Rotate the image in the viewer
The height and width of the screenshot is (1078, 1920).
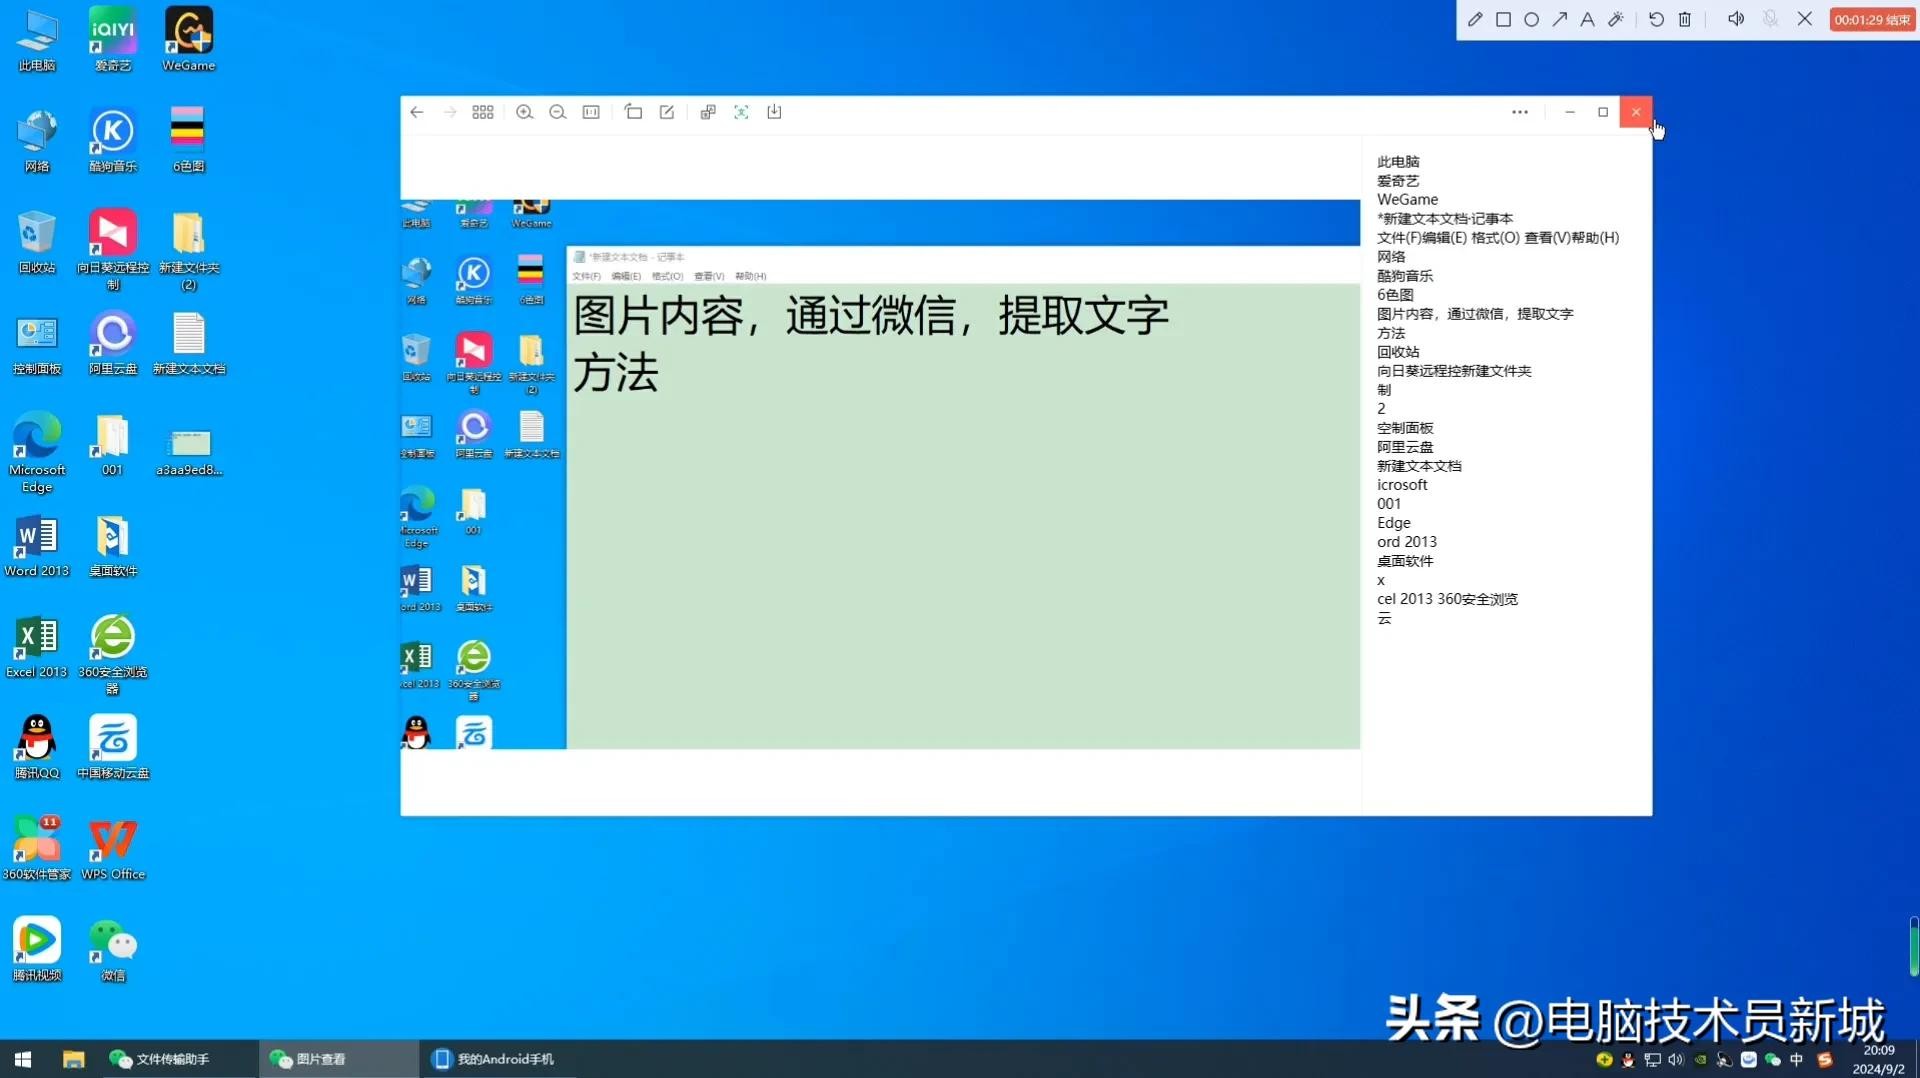pyautogui.click(x=633, y=112)
